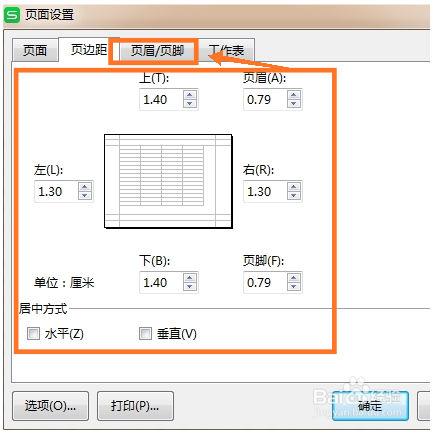Image resolution: width=433 pixels, height=433 pixels.
Task: Decrease the top margin value
Action: tap(190, 104)
